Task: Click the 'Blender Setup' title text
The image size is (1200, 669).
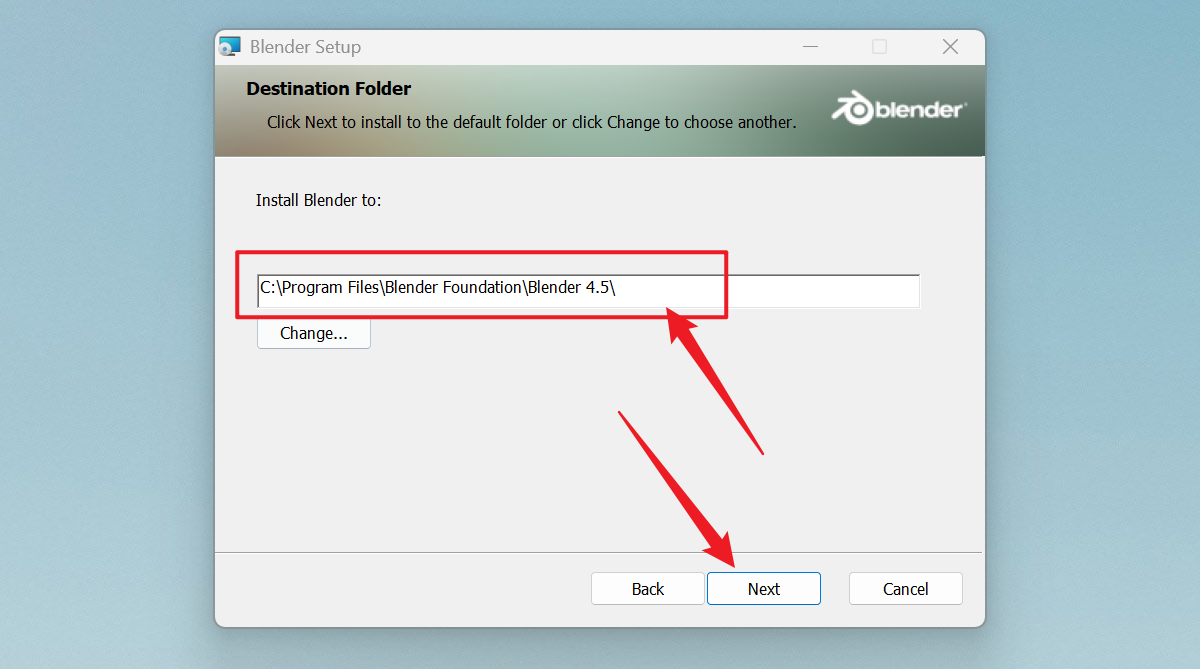Action: 305,47
